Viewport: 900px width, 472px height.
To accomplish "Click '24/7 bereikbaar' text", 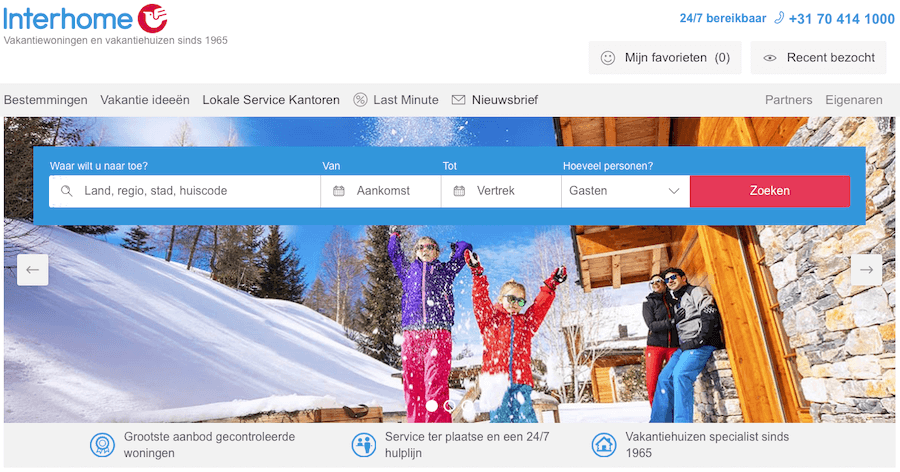I will (x=723, y=18).
